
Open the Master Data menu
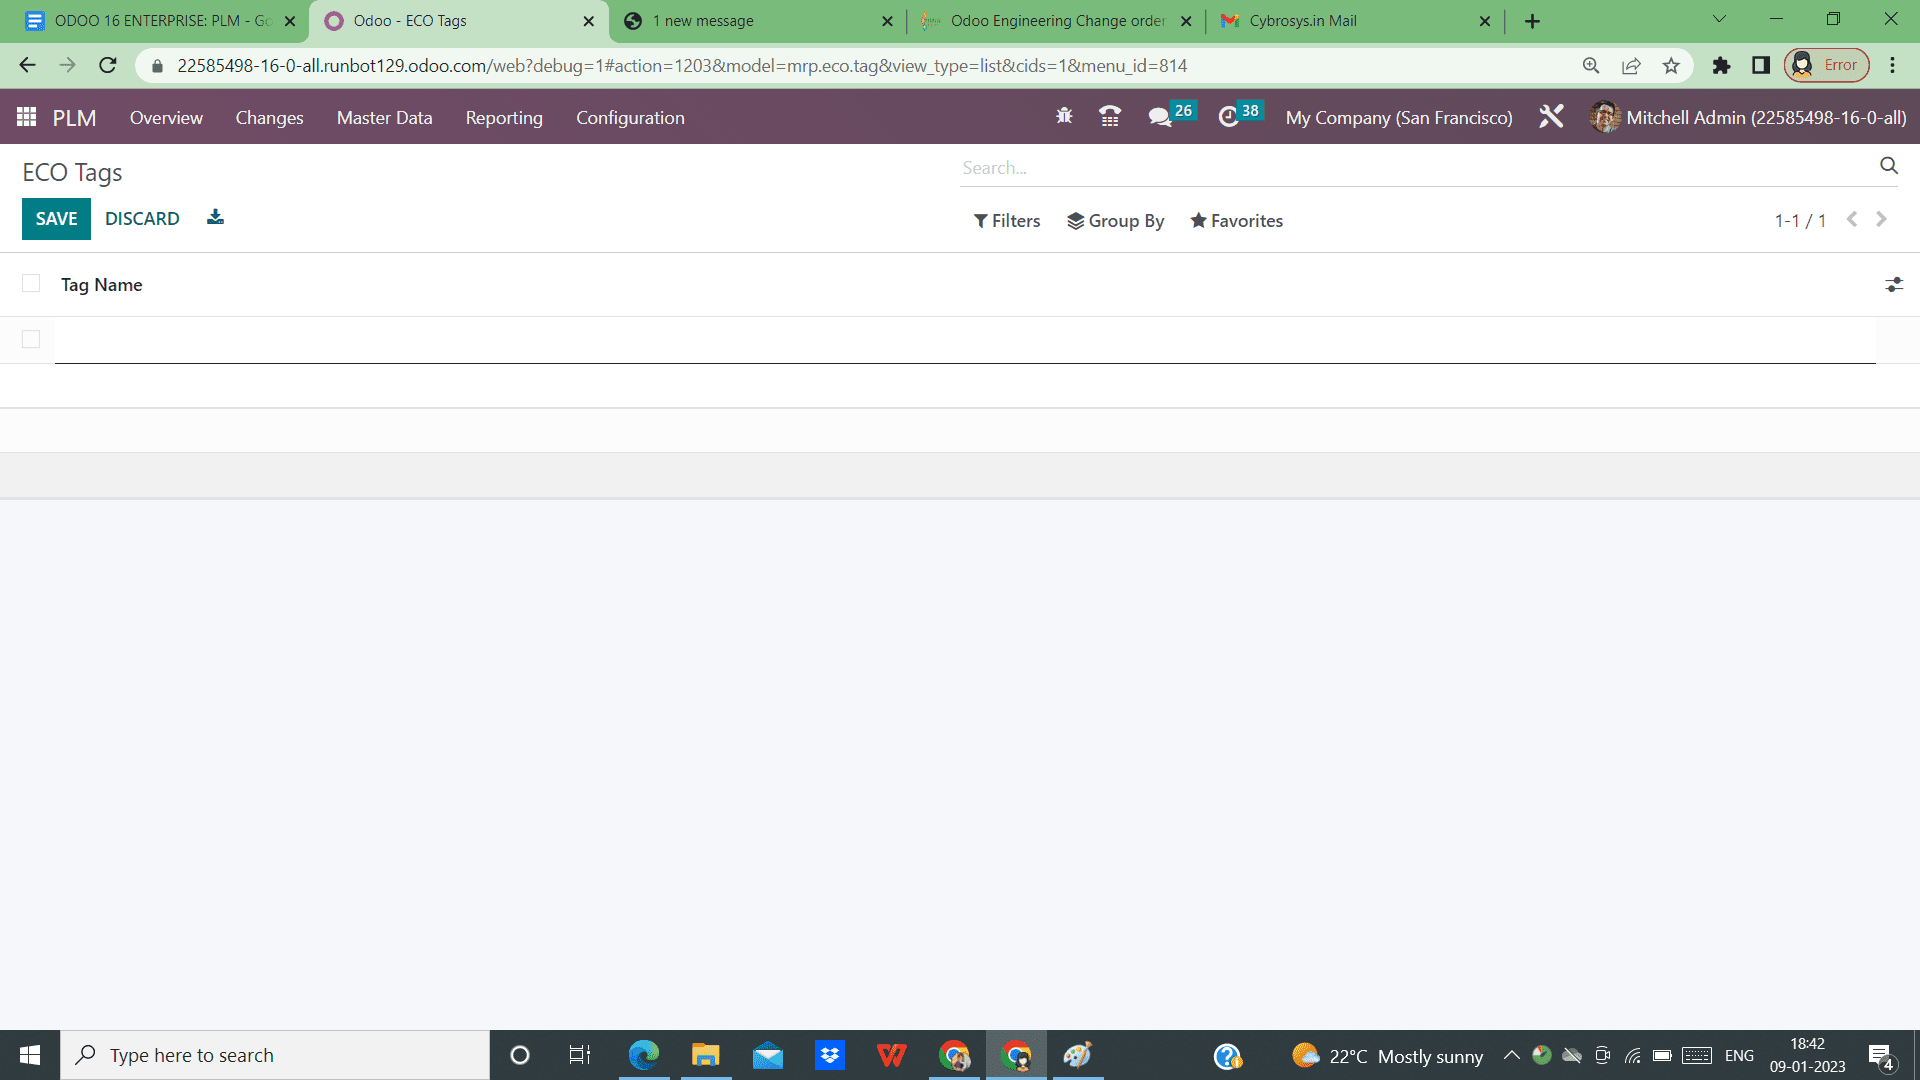point(384,117)
